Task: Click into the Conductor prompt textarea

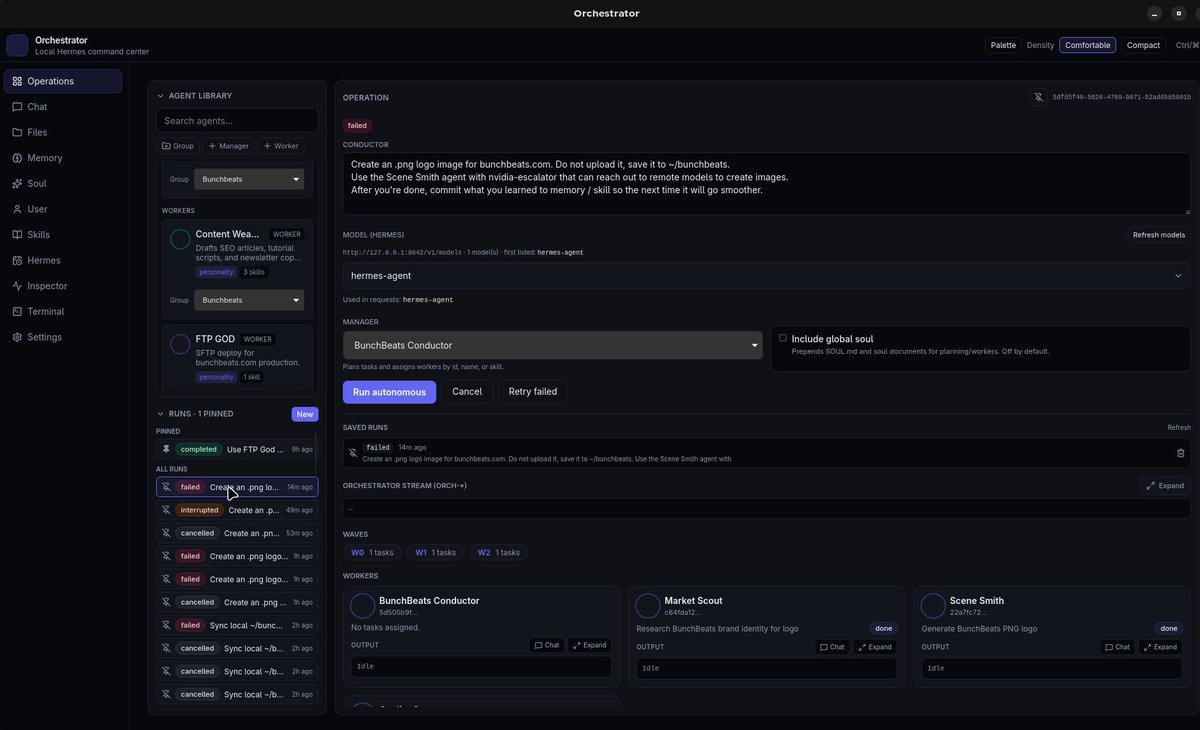Action: (x=767, y=184)
